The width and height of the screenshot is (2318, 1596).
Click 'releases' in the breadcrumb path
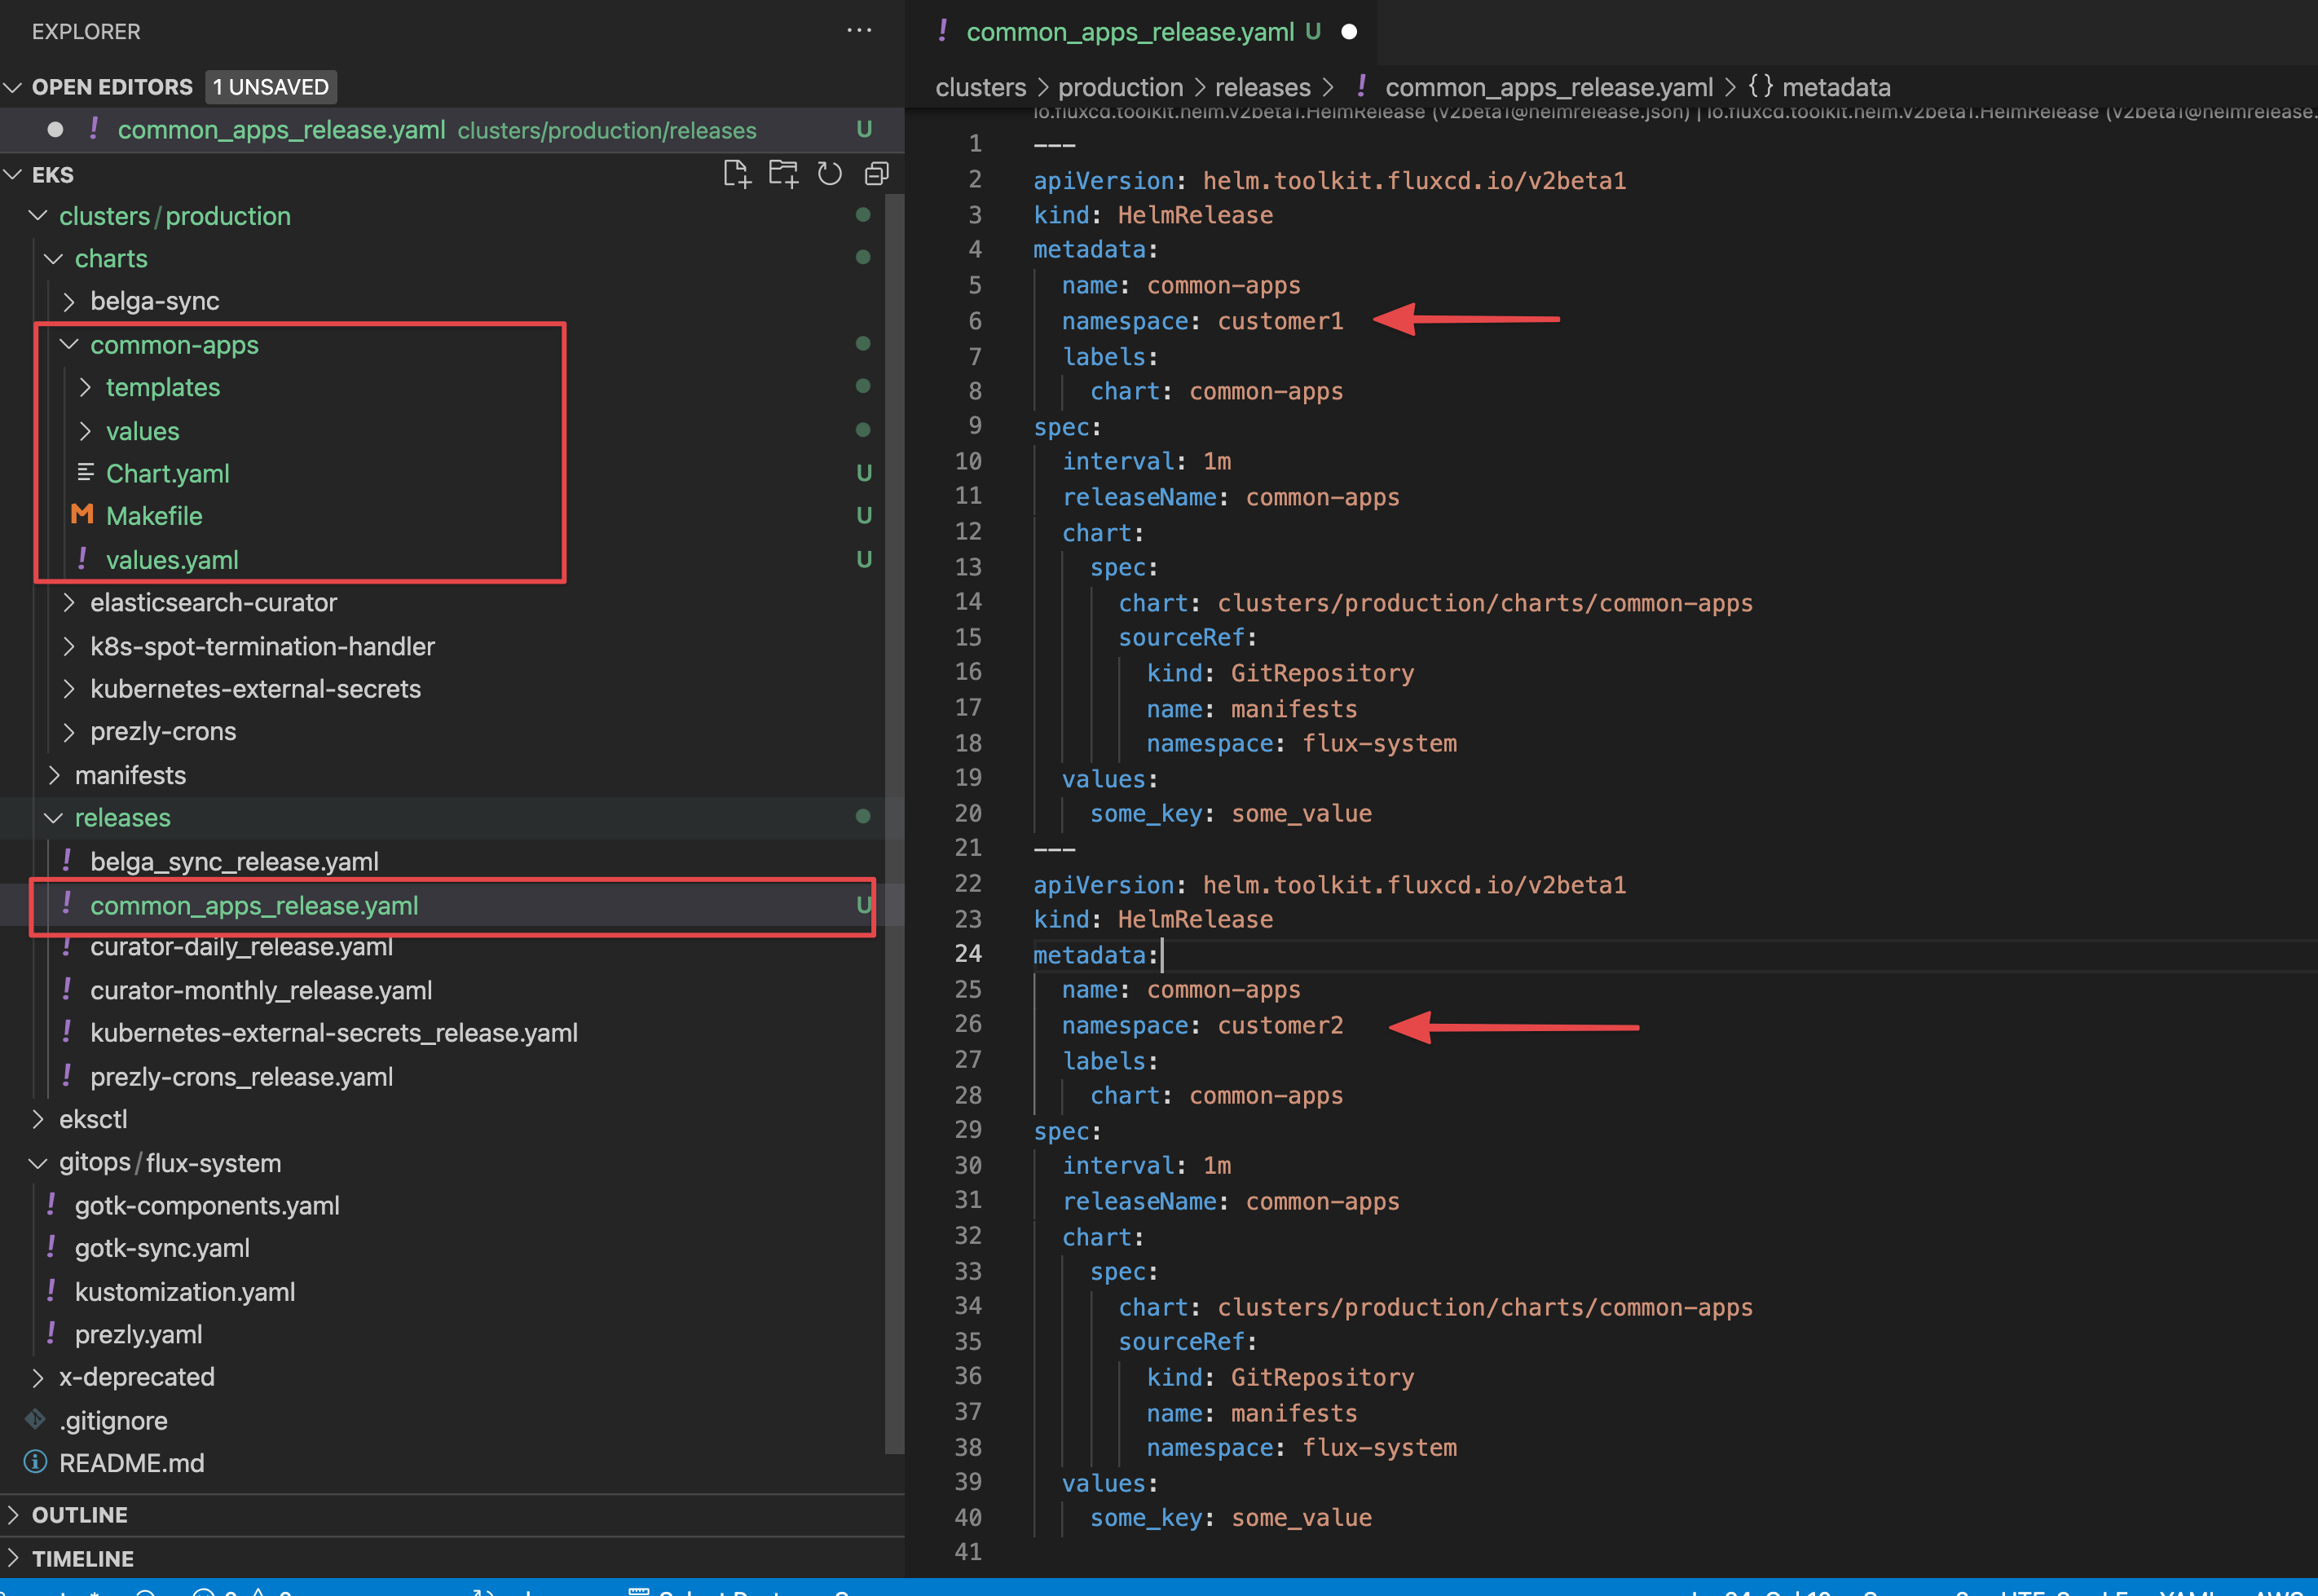coord(1262,87)
